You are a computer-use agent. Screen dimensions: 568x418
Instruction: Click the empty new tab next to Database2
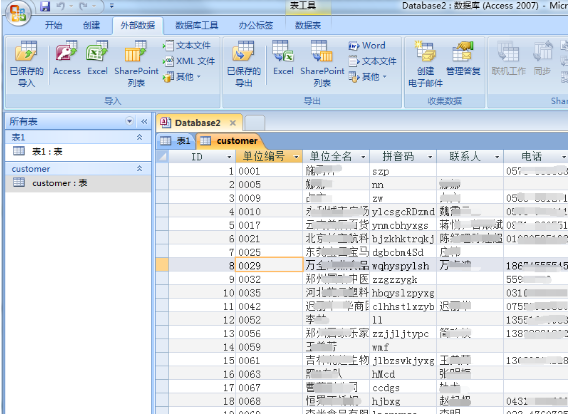pyautogui.click(x=255, y=123)
